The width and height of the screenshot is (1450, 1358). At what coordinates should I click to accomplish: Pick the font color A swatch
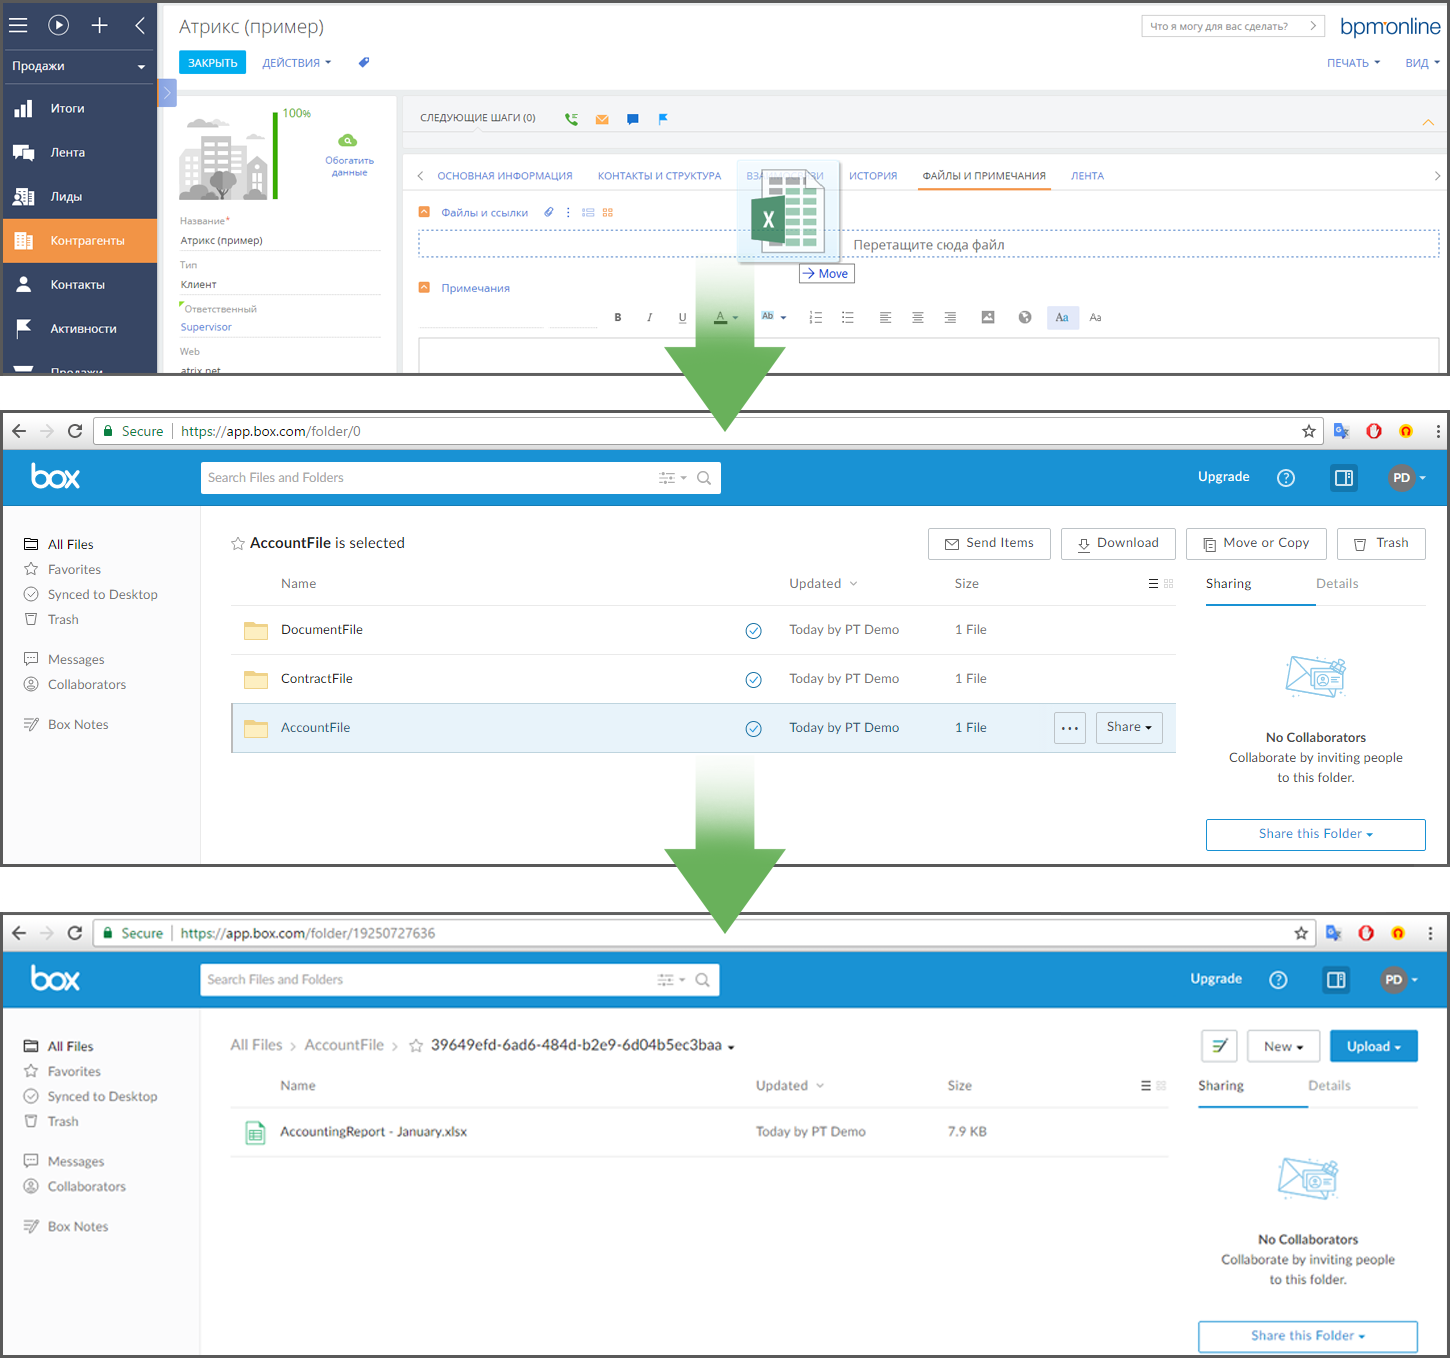(721, 318)
